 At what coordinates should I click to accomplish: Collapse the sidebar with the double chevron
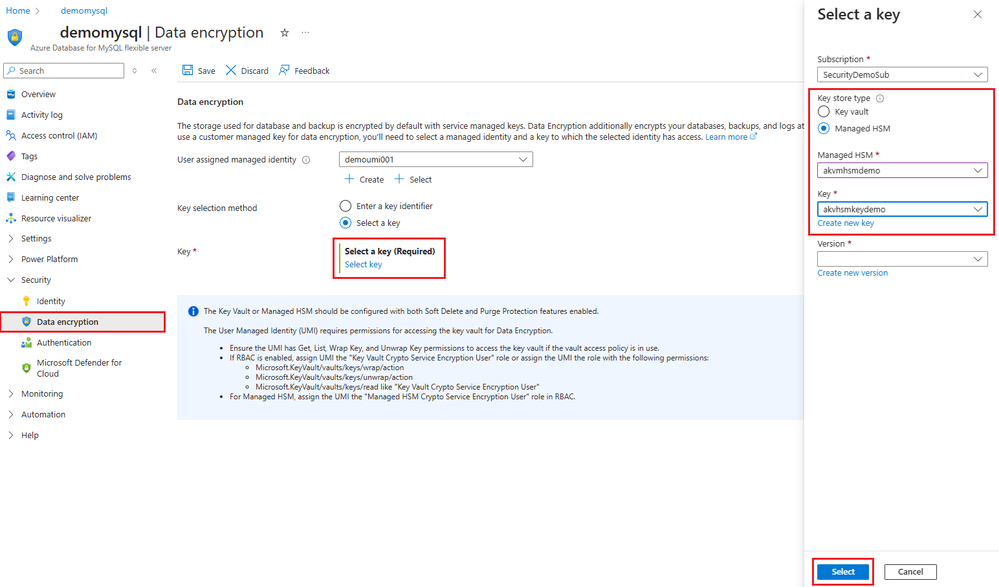[154, 71]
